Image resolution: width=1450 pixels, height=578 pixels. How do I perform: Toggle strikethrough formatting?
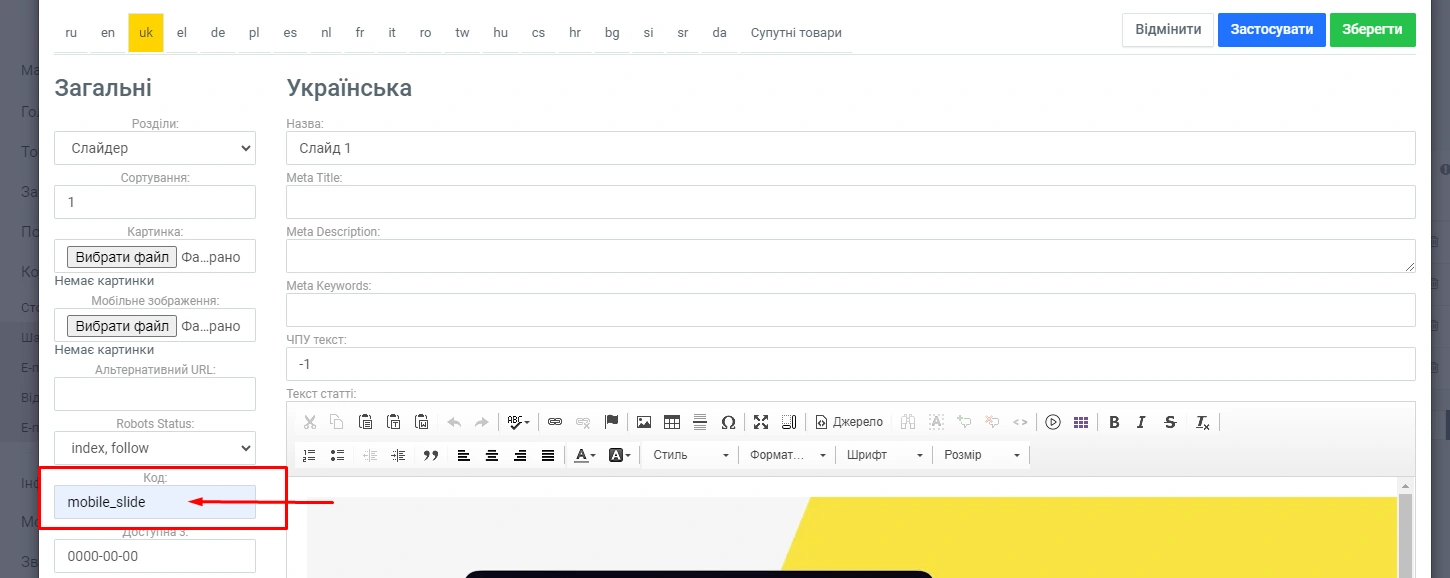tap(1170, 422)
